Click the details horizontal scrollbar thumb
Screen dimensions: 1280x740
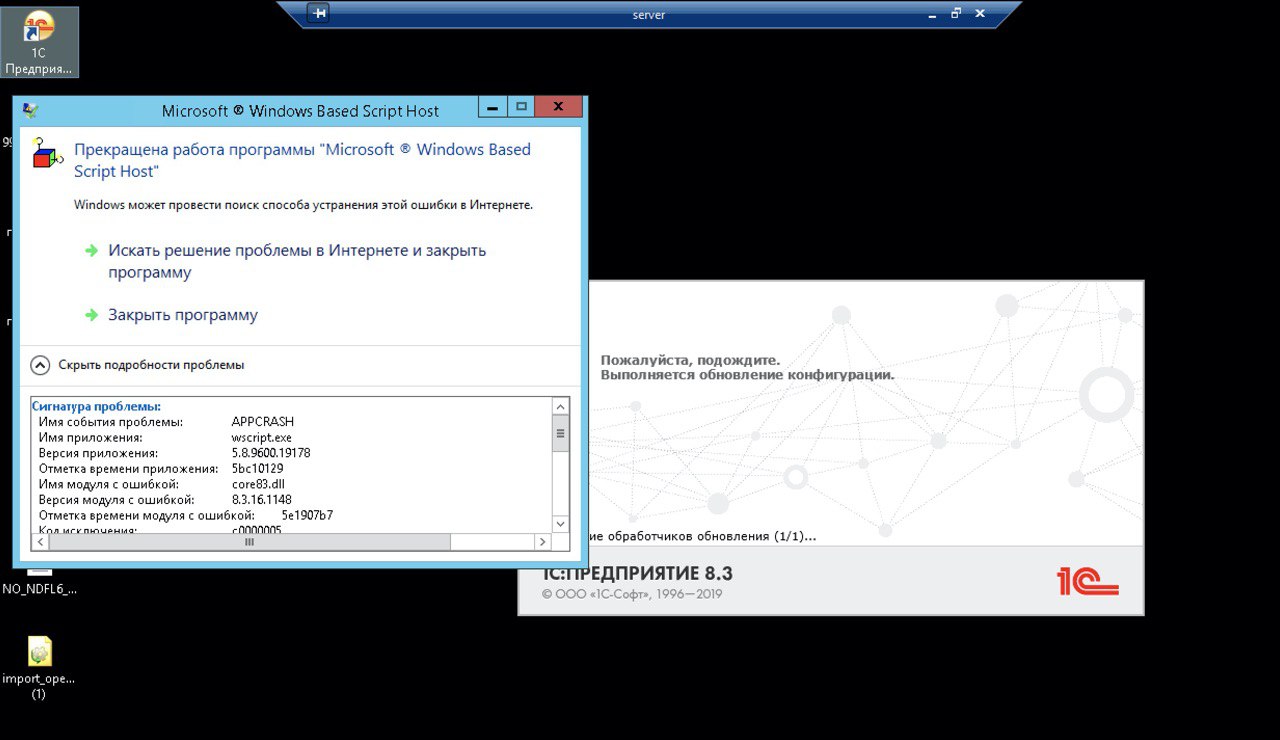pos(249,541)
